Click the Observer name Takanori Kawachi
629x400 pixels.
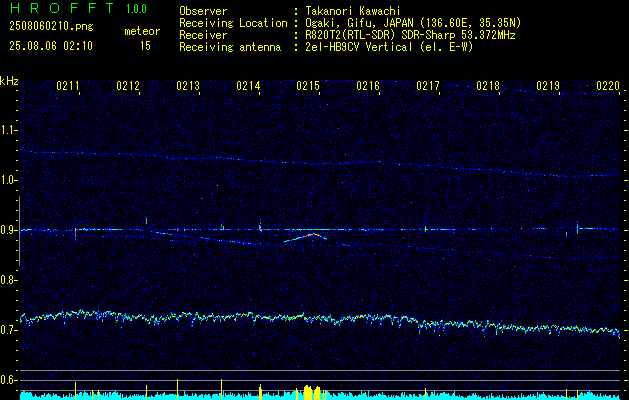(x=353, y=11)
